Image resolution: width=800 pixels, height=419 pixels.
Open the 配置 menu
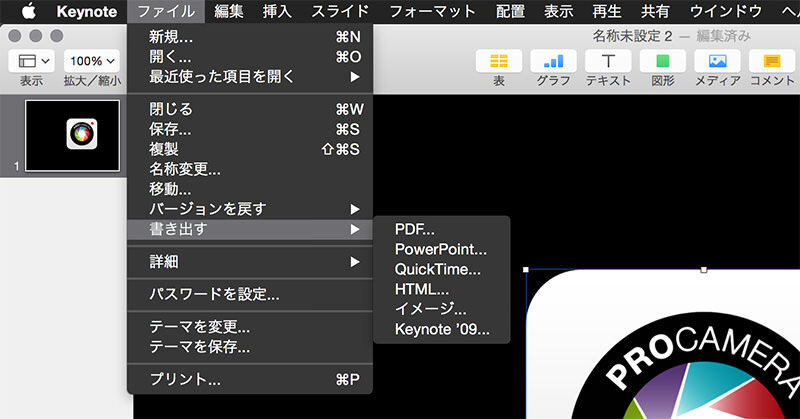tap(510, 11)
